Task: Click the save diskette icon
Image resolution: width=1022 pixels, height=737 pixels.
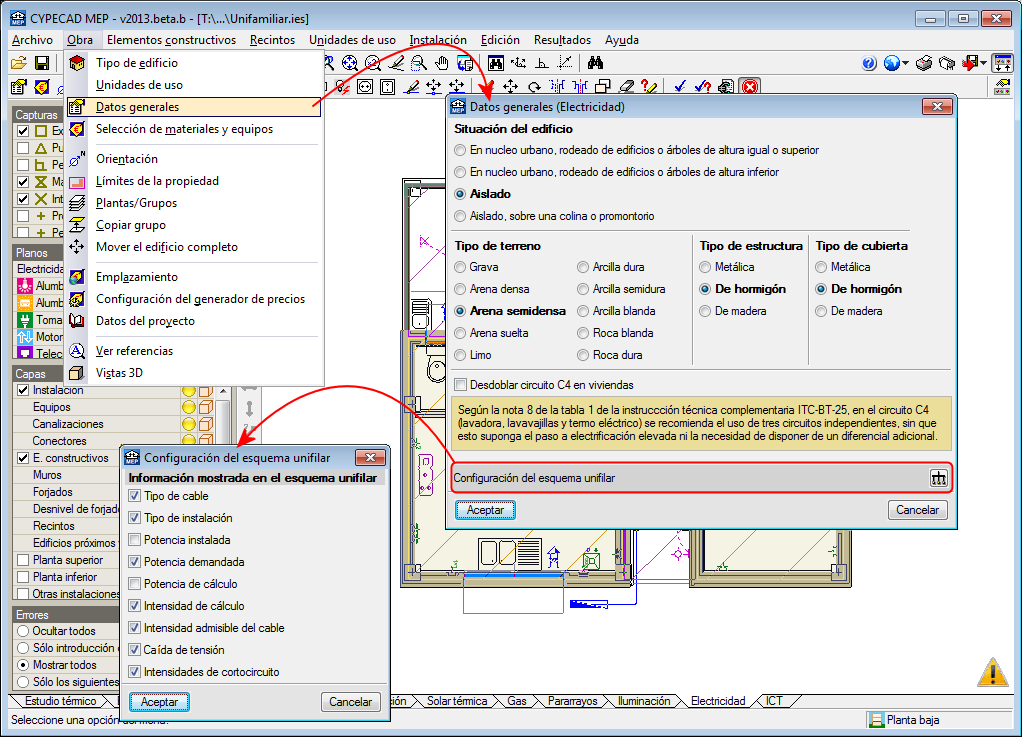Action: pyautogui.click(x=42, y=63)
